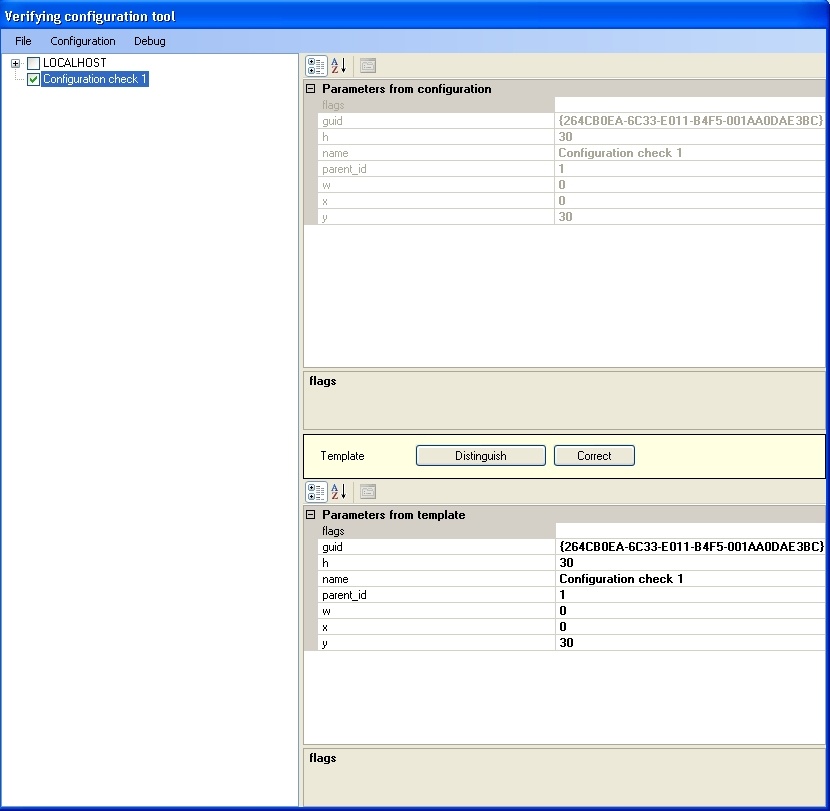Select parent_id label in template parameters
This screenshot has width=830, height=811.
(x=436, y=595)
